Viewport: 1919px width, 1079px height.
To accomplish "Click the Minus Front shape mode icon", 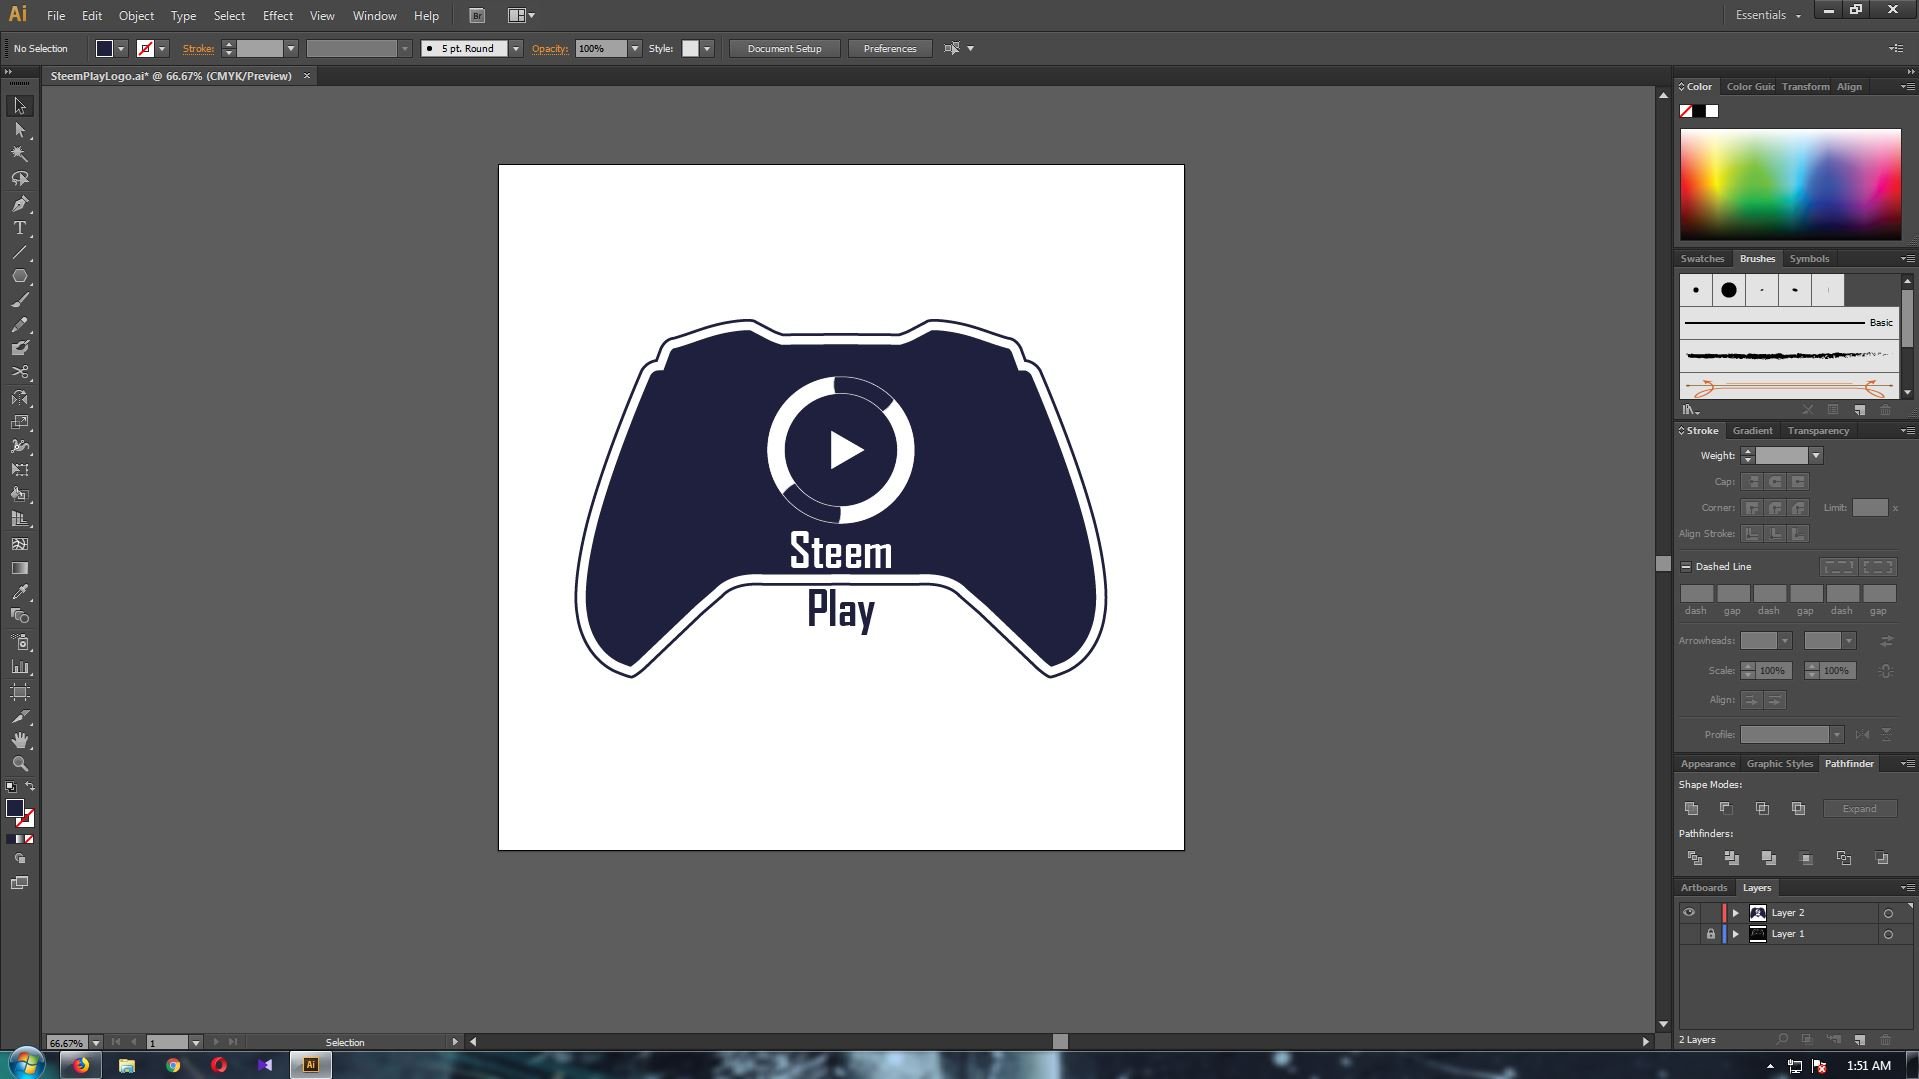I will (x=1726, y=808).
